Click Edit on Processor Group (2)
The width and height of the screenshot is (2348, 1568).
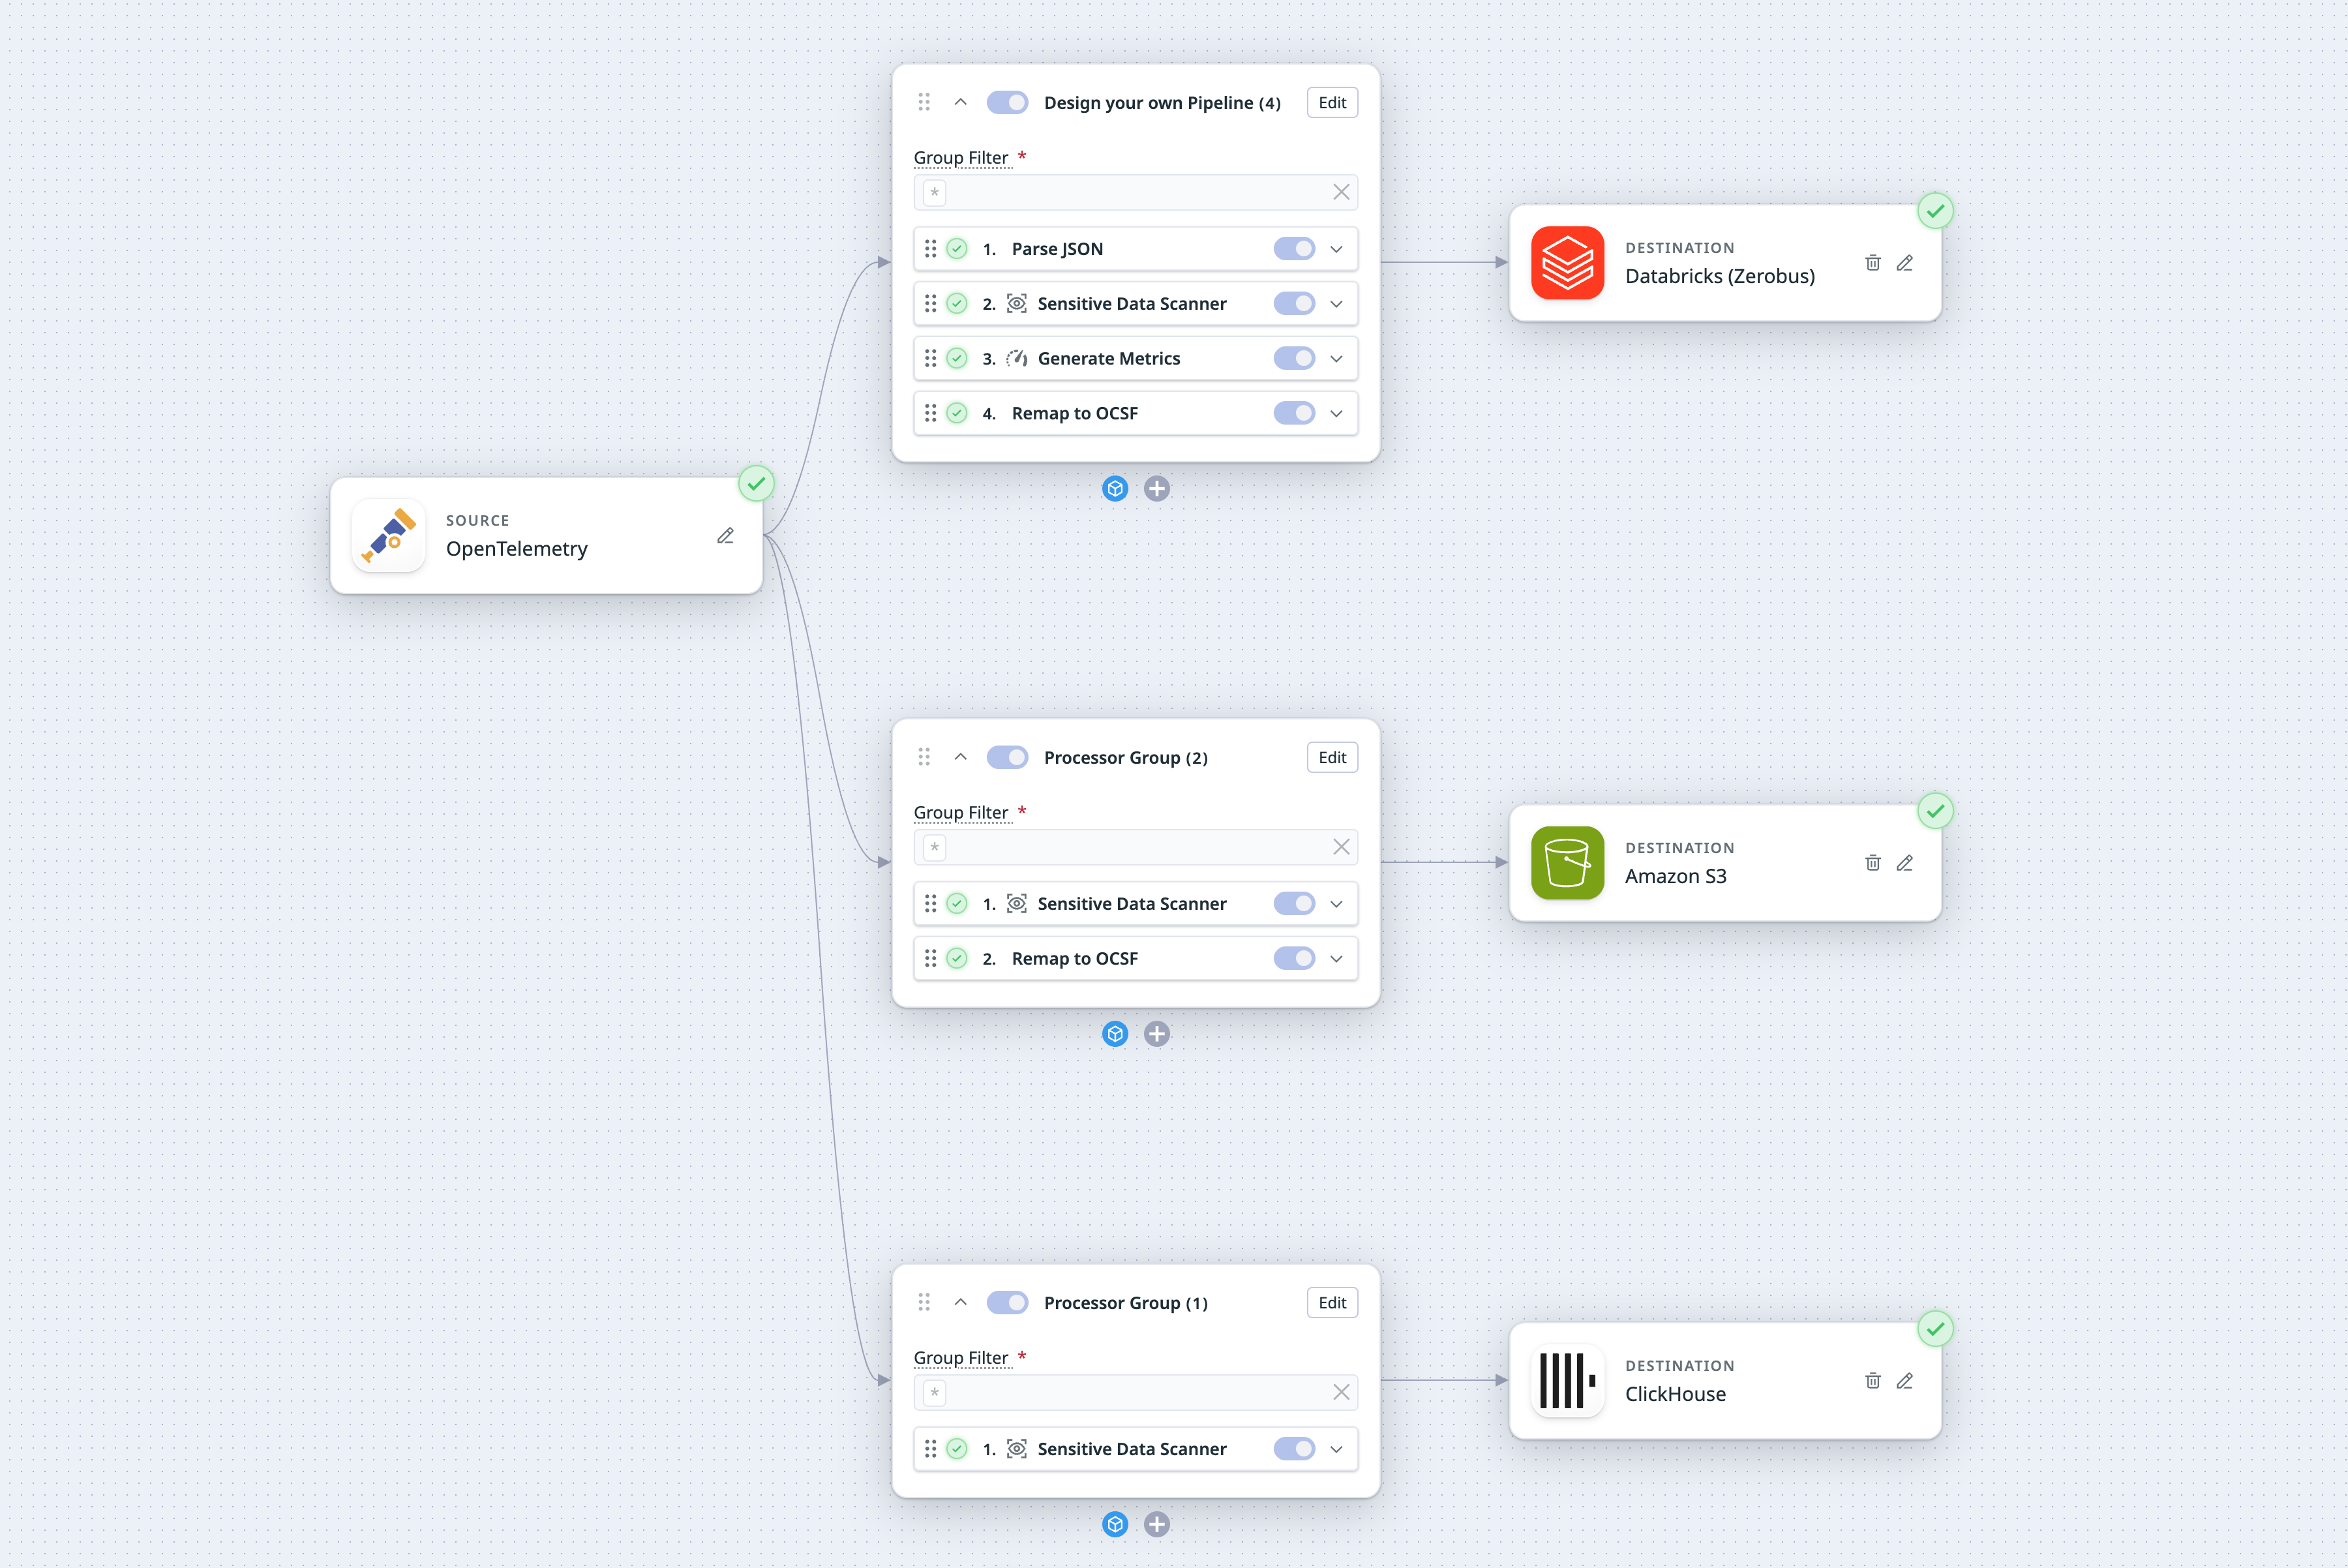[x=1332, y=757]
